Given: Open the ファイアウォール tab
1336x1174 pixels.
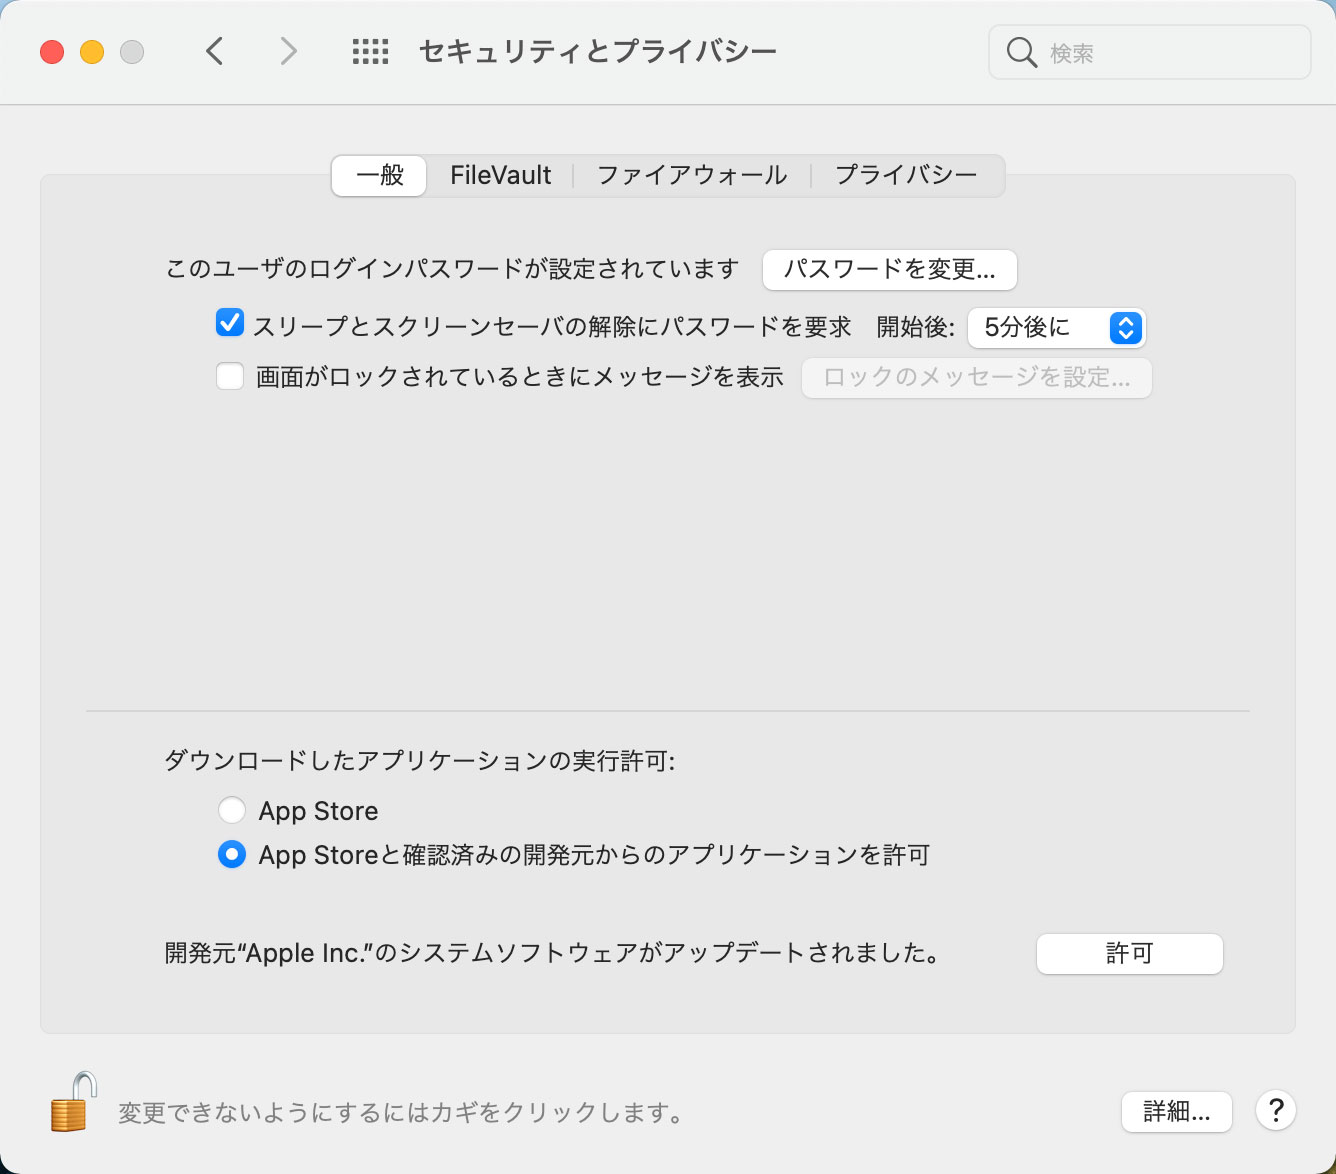Looking at the screenshot, I should coord(692,176).
